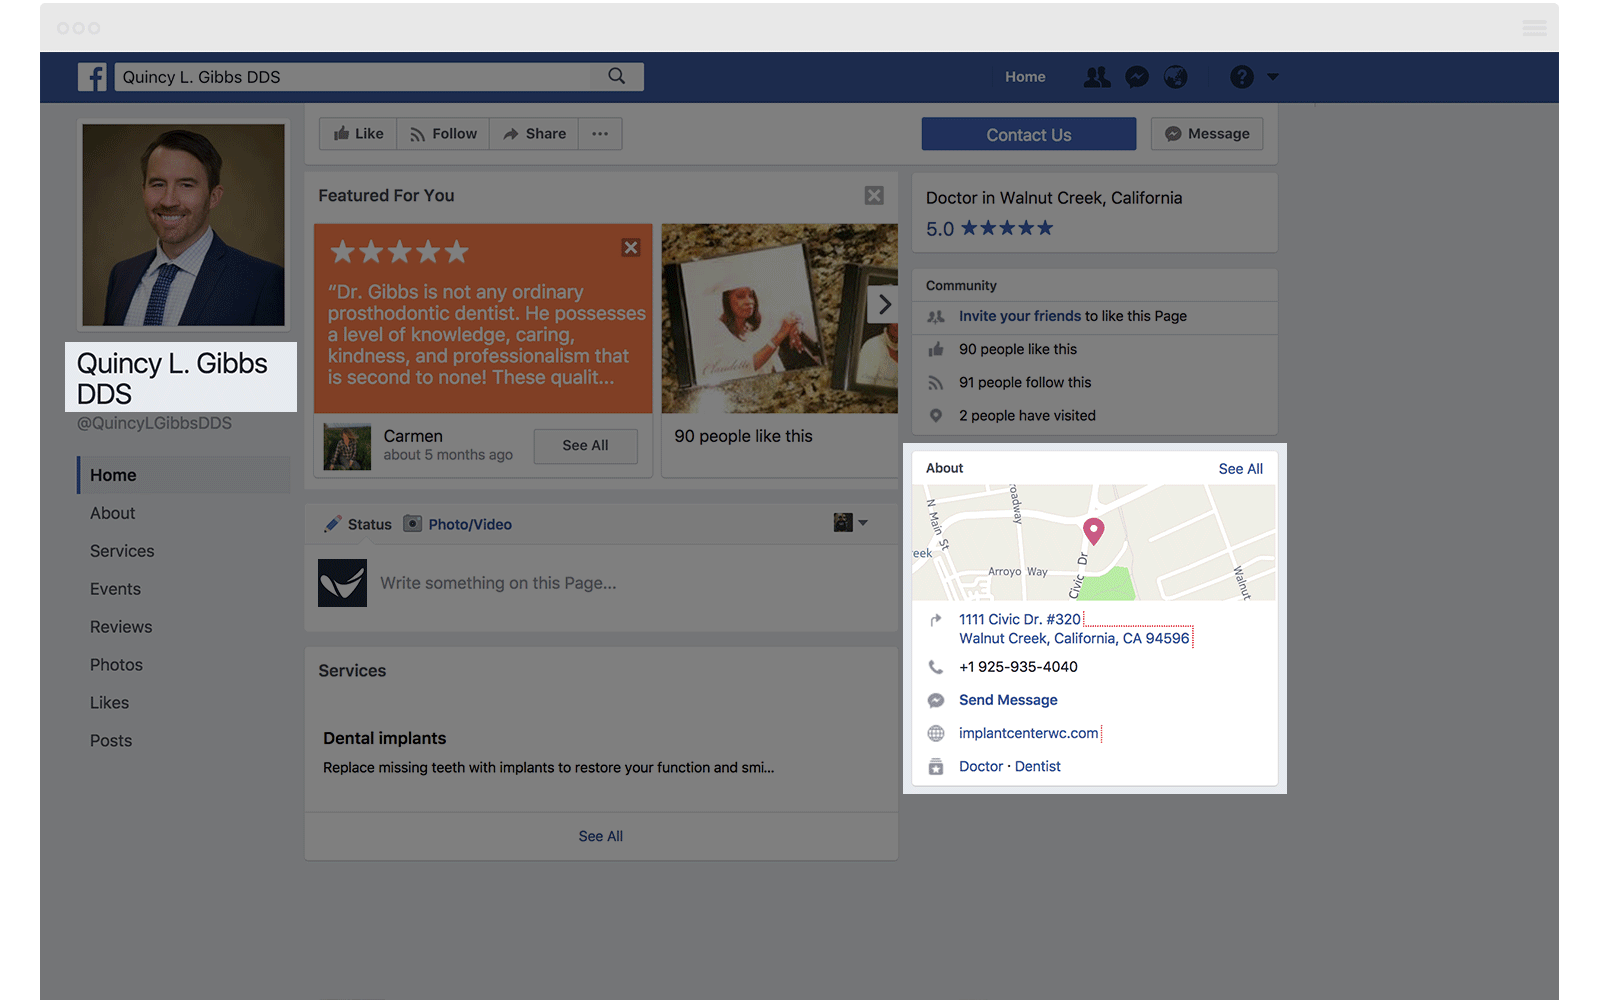This screenshot has width=1600, height=1000.
Task: Open the Messenger icon in top bar
Action: 1137,77
